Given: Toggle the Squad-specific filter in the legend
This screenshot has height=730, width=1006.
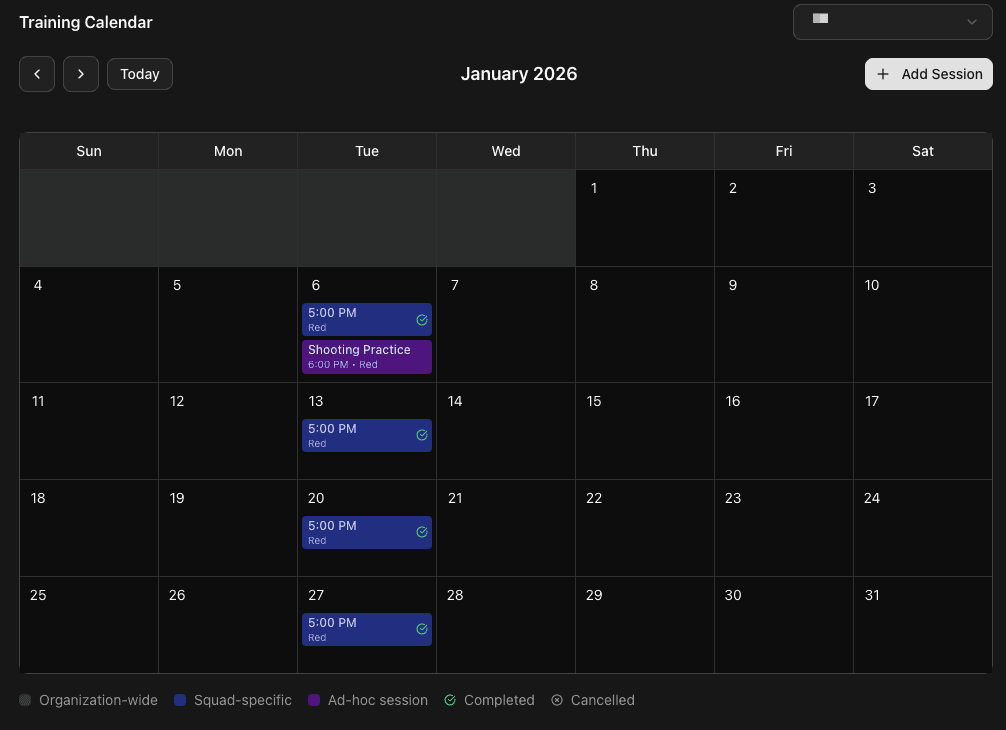Looking at the screenshot, I should [x=180, y=700].
